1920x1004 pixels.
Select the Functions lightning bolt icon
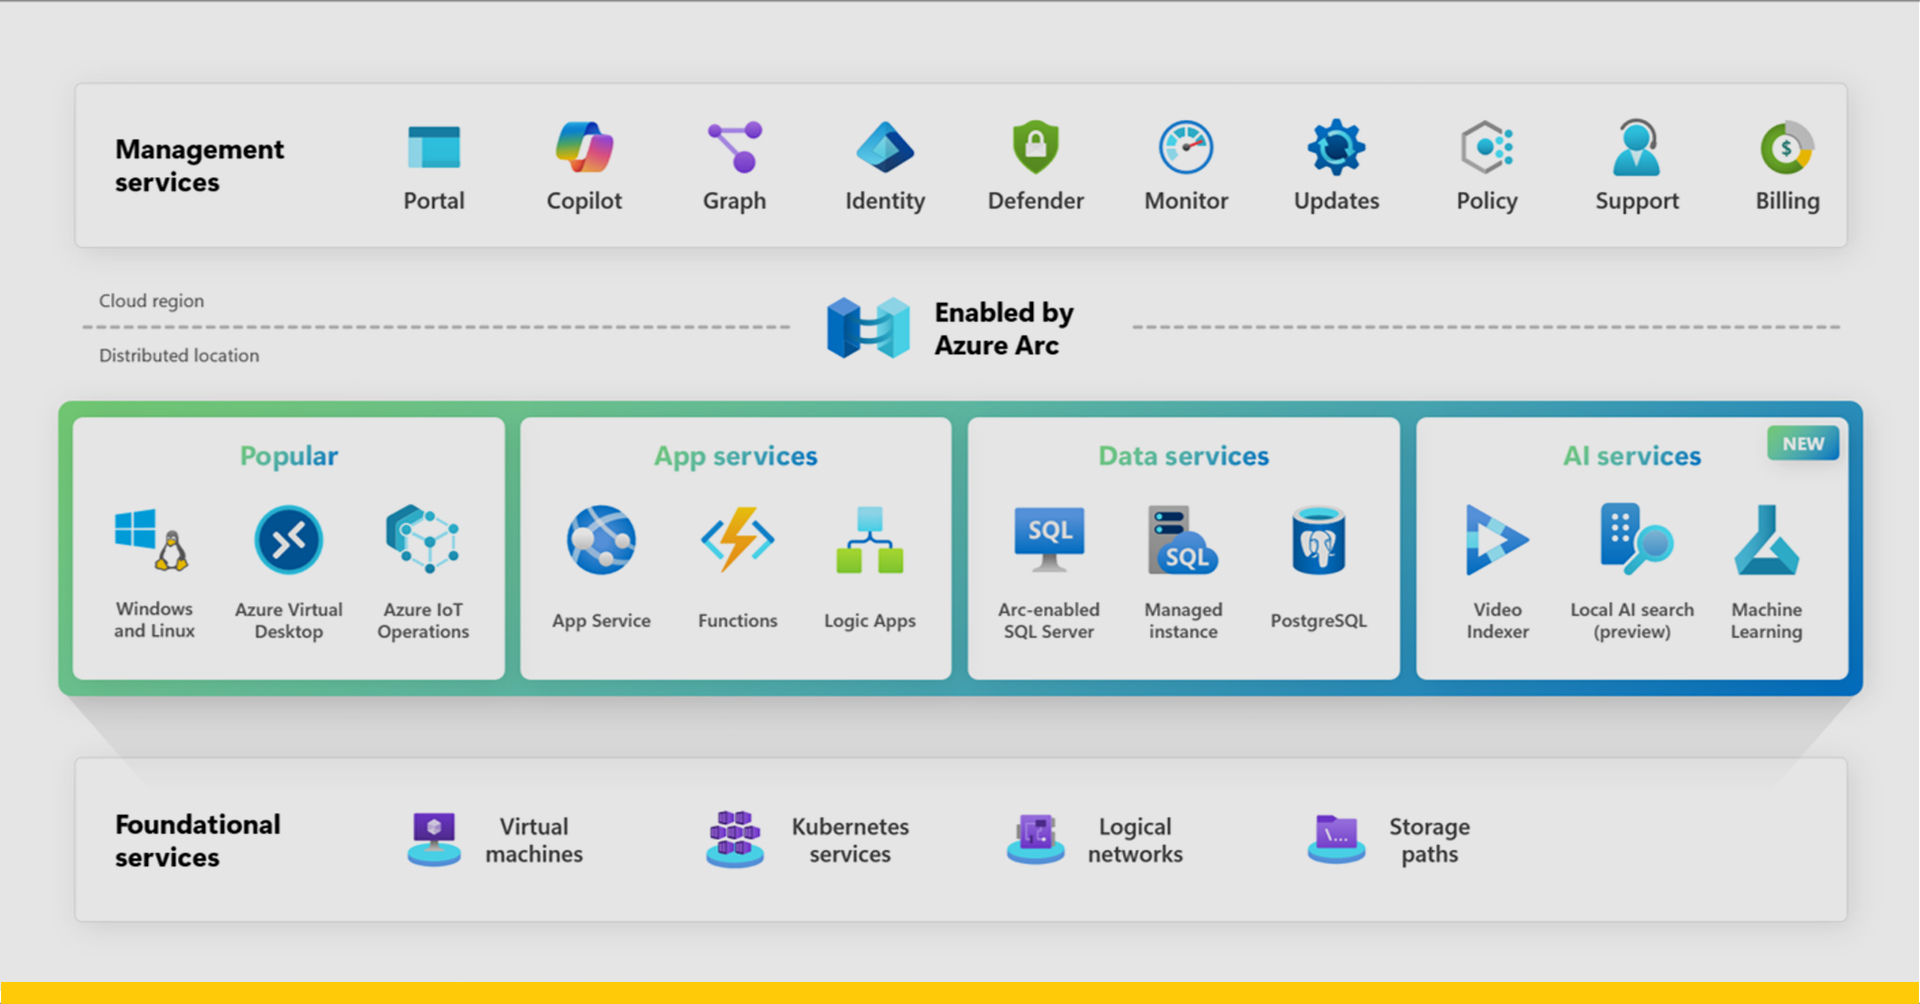click(x=737, y=540)
